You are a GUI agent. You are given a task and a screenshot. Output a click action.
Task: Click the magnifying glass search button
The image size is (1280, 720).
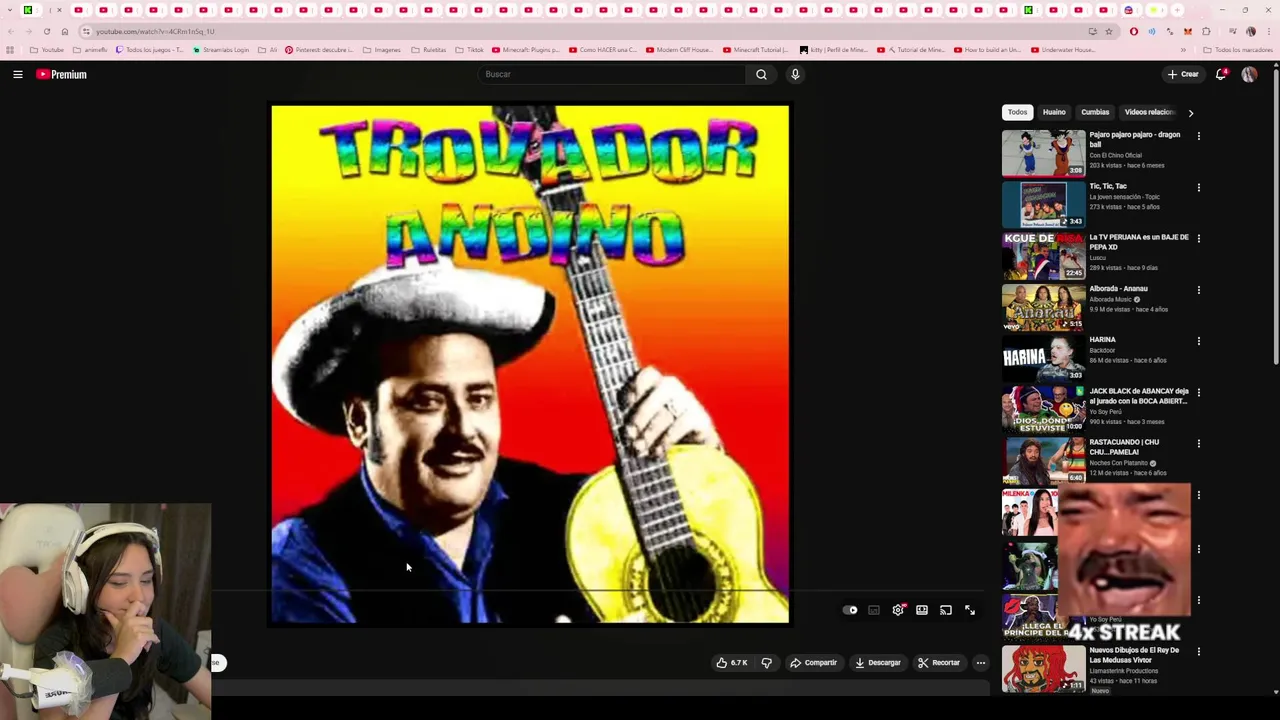761,74
